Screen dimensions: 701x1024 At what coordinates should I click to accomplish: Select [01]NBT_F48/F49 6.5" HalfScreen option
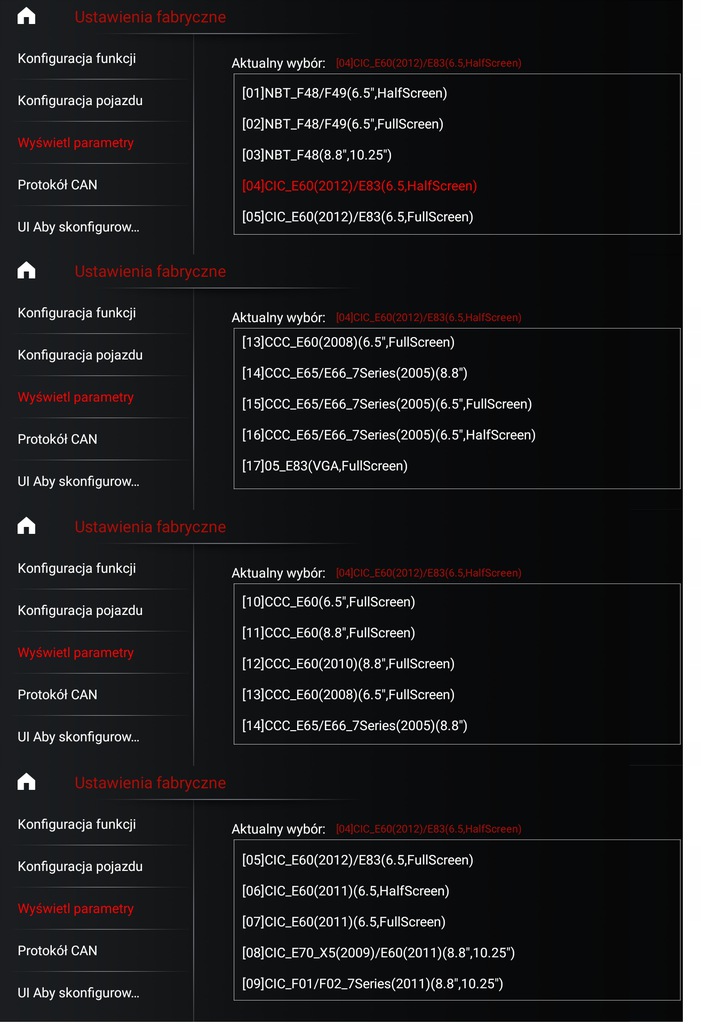[344, 93]
